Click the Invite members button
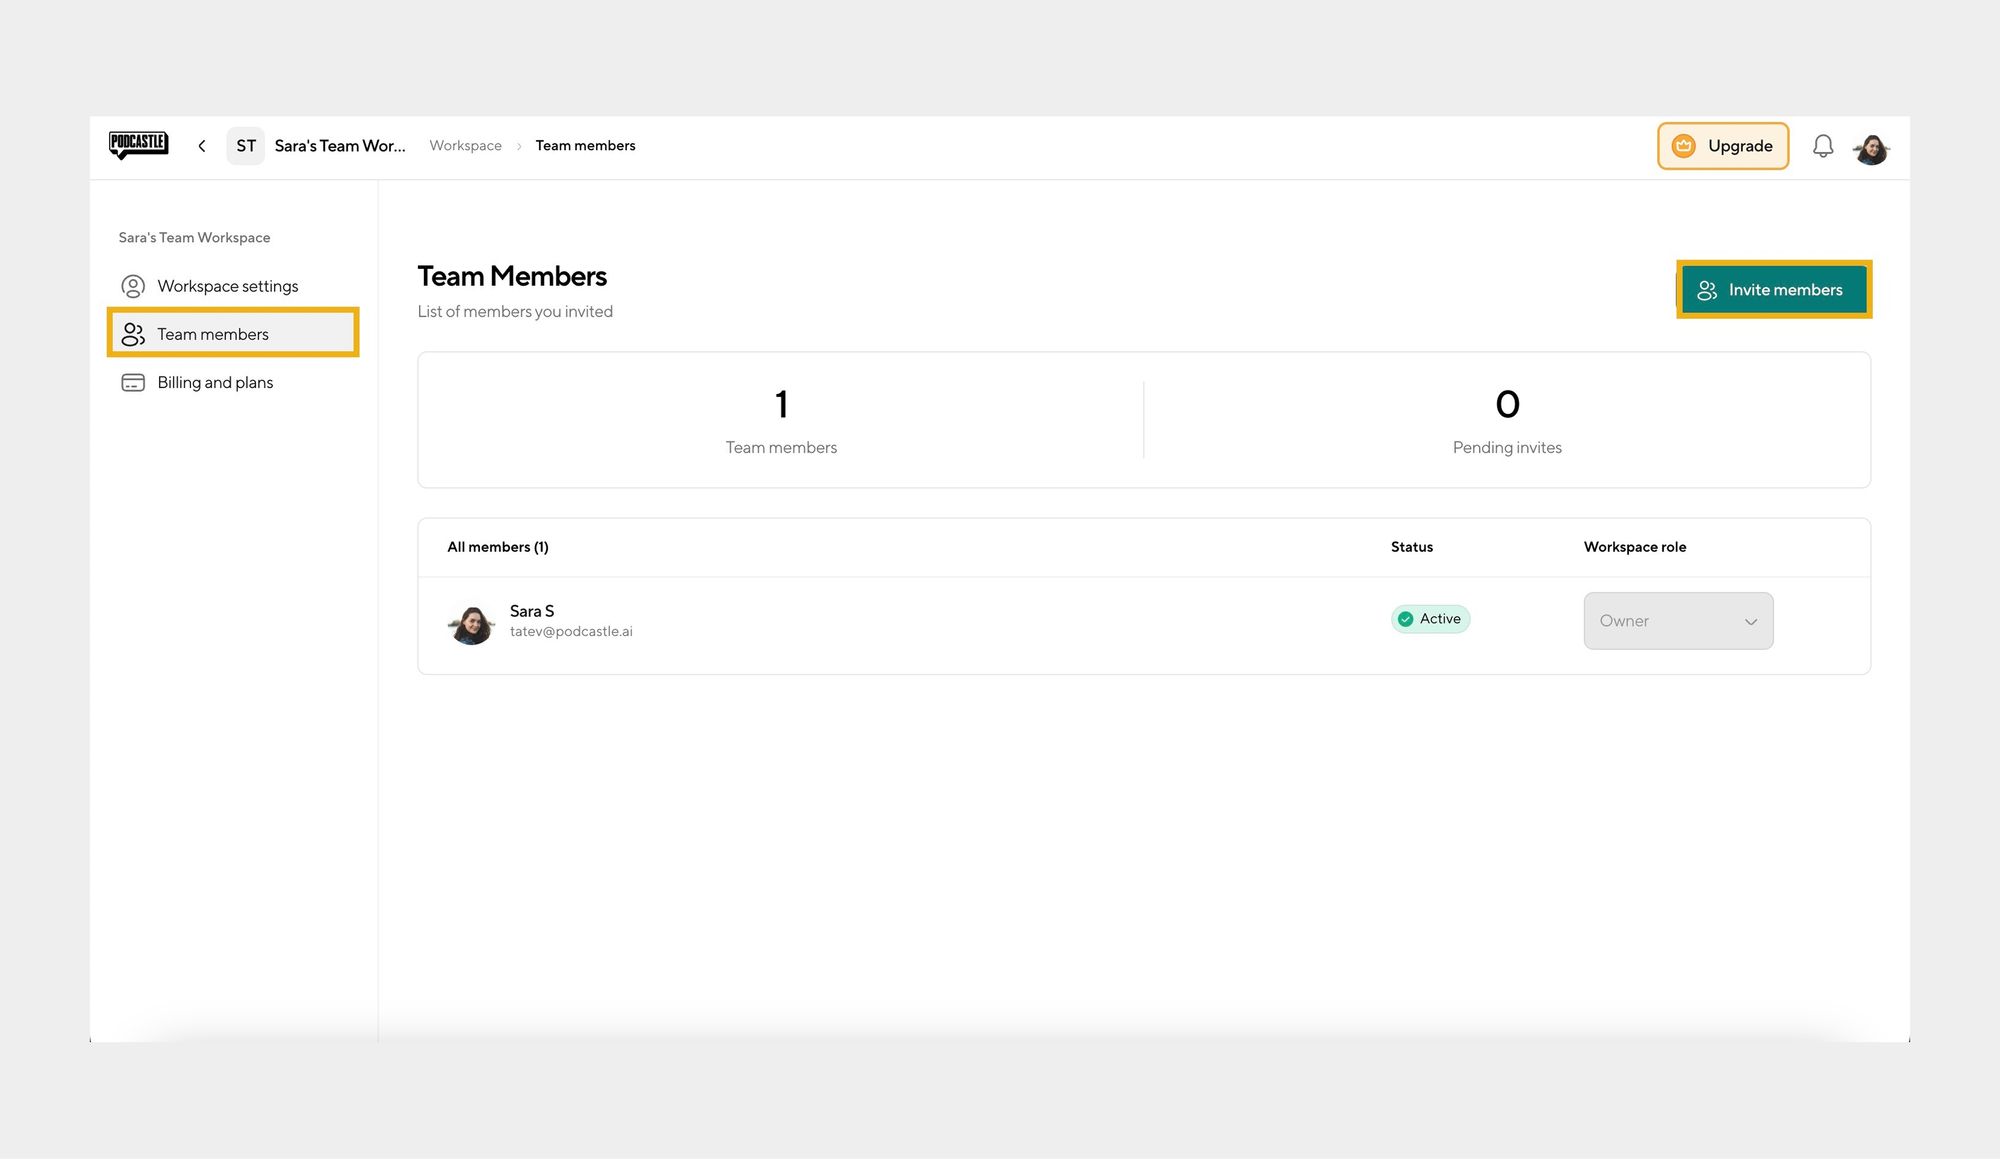The height and width of the screenshot is (1159, 2000). point(1773,290)
